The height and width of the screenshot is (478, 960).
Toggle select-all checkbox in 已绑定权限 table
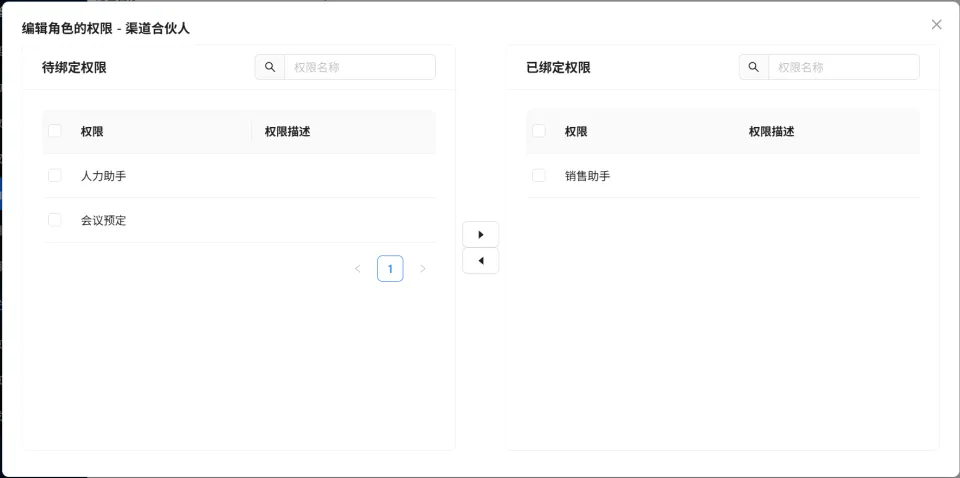[539, 131]
